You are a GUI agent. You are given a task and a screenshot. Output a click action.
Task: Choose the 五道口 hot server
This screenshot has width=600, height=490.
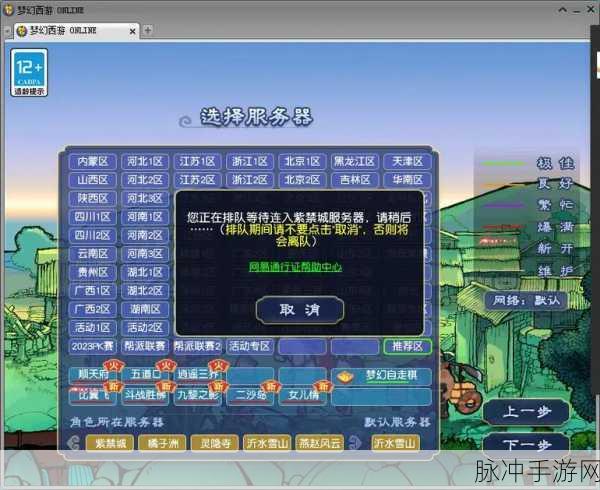[145, 374]
